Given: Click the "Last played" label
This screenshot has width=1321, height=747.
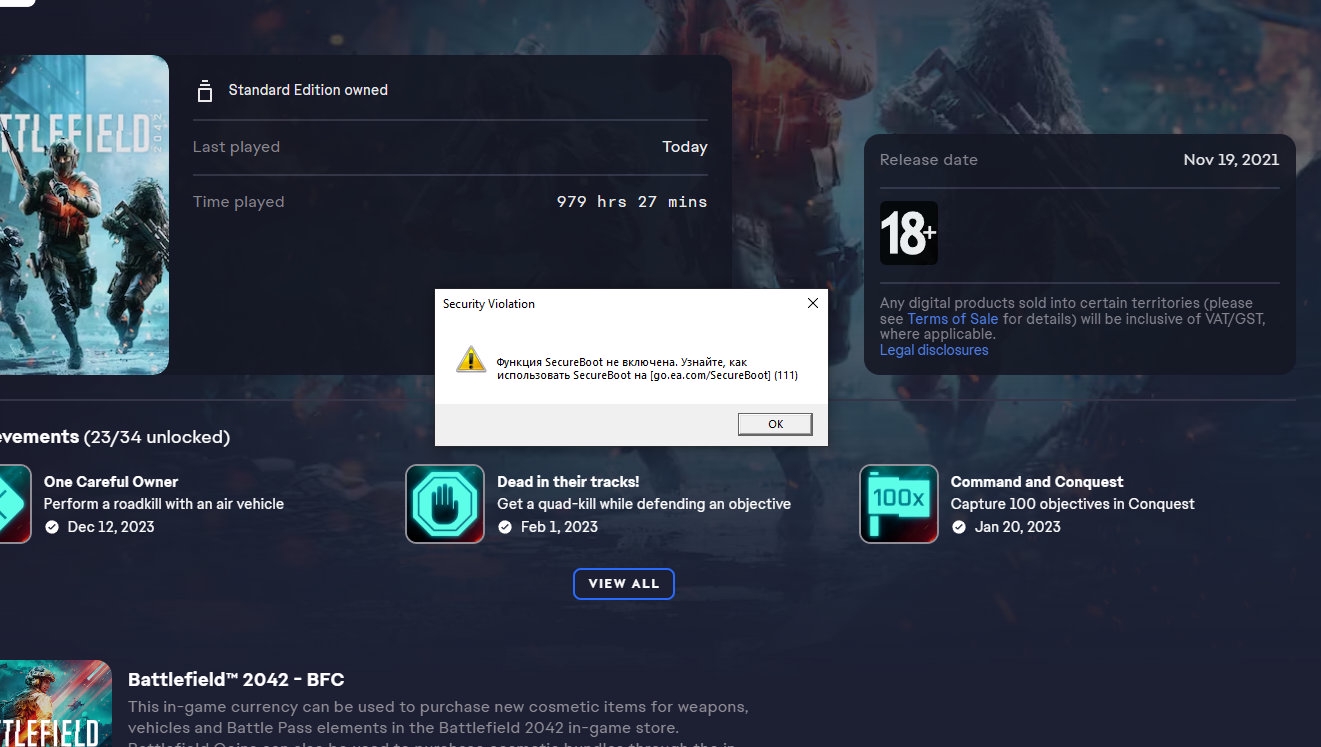Looking at the screenshot, I should click(236, 147).
